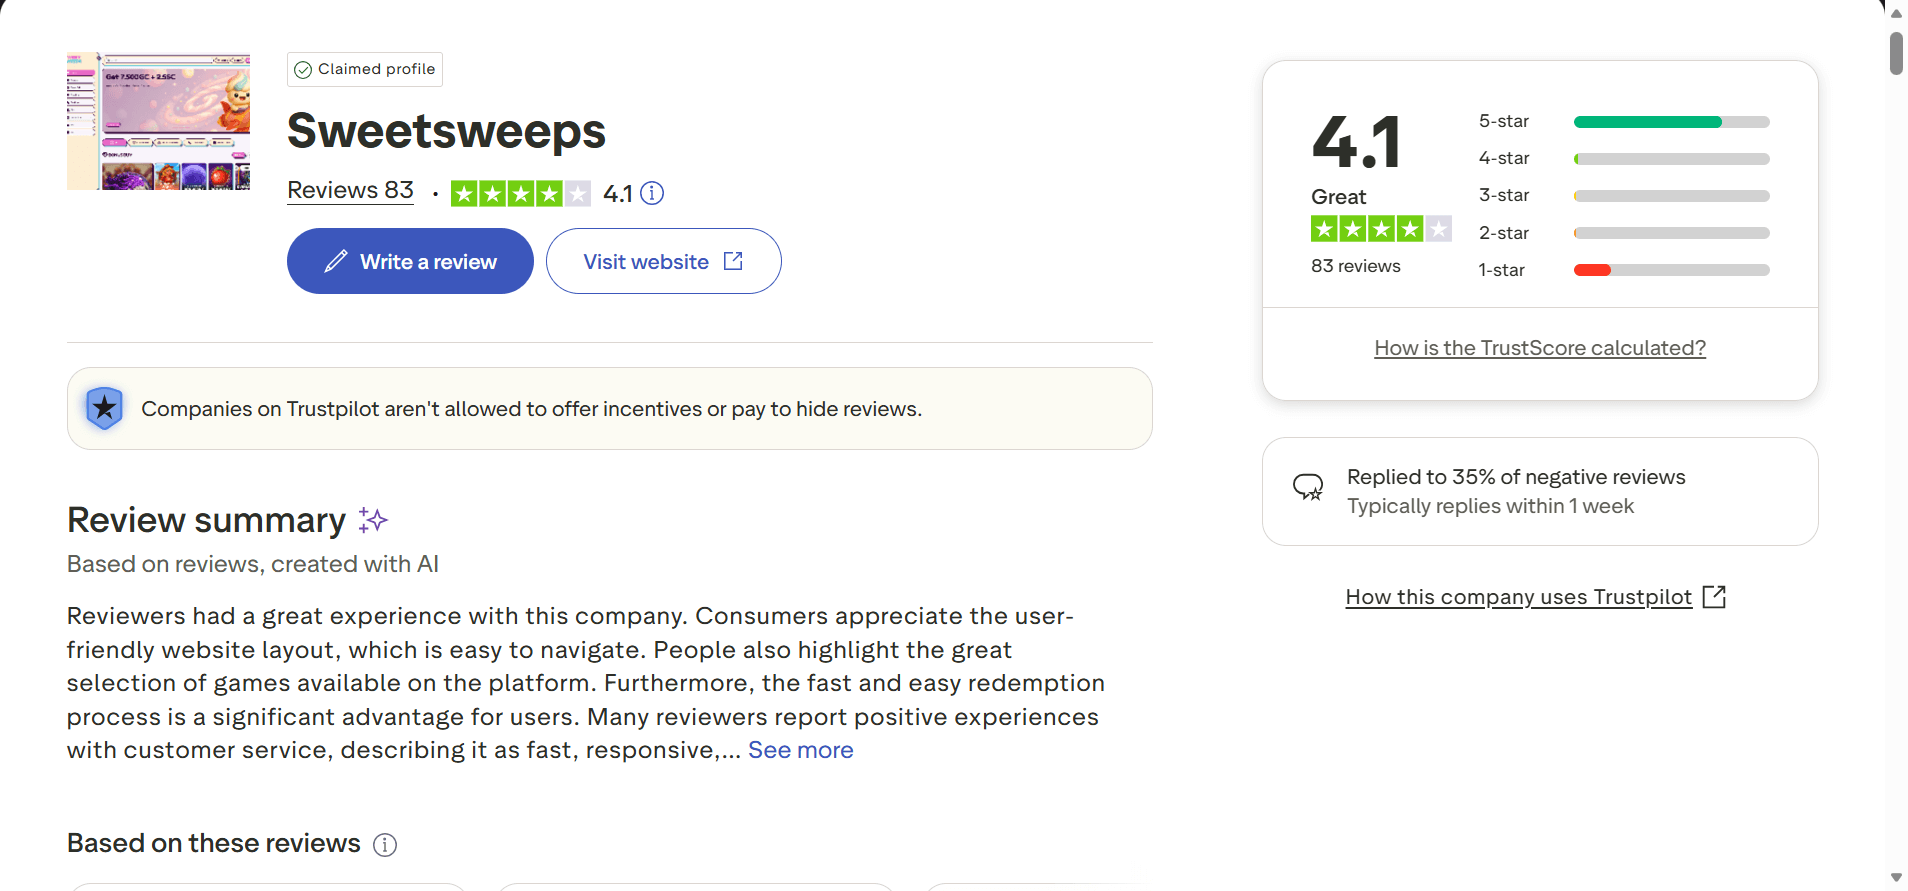Image resolution: width=1908 pixels, height=891 pixels.
Task: Open the Reviews 83 link
Action: point(350,190)
